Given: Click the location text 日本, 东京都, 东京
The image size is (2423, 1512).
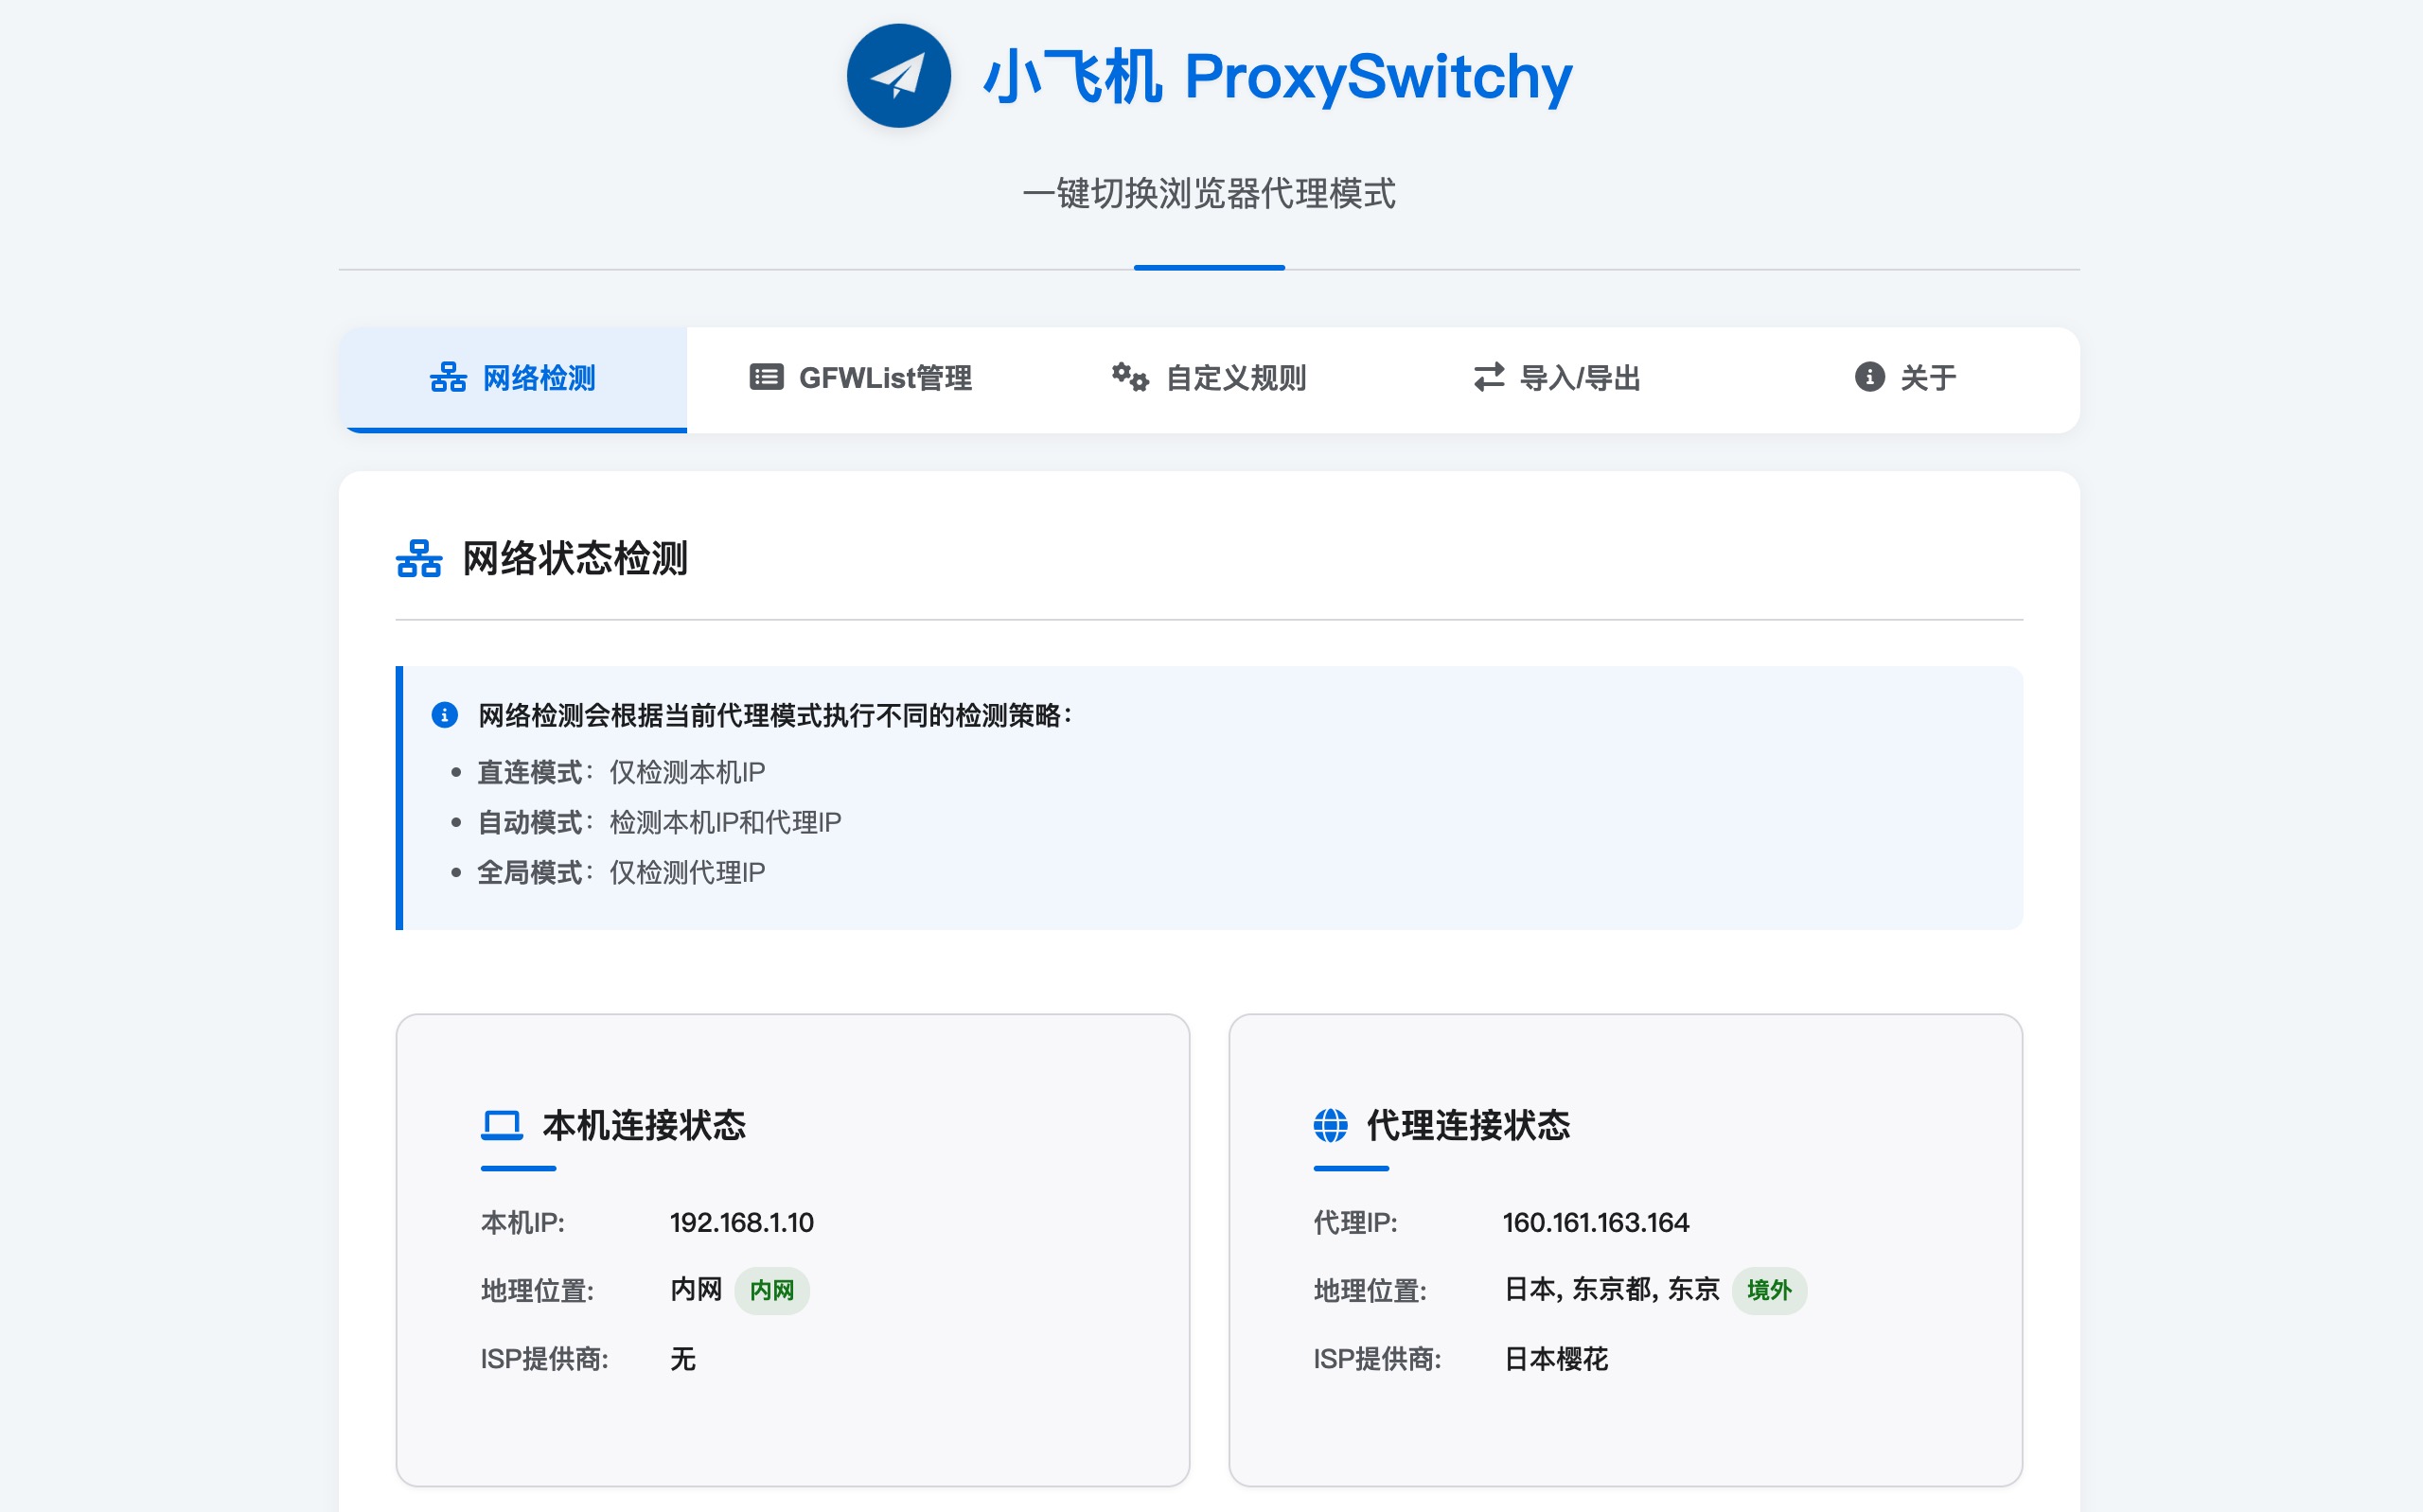Looking at the screenshot, I should click(x=1612, y=1290).
